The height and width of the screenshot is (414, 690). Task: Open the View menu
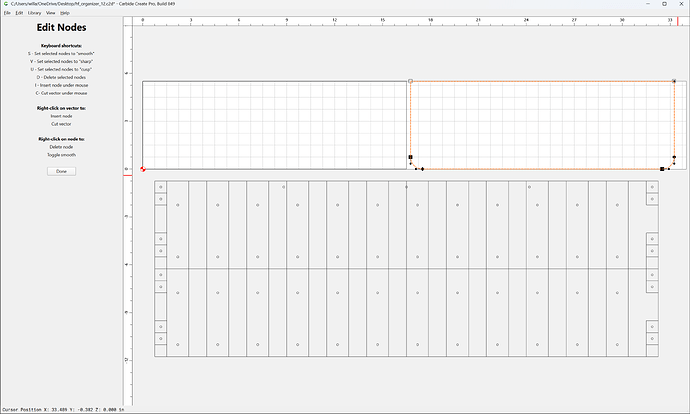coord(51,13)
